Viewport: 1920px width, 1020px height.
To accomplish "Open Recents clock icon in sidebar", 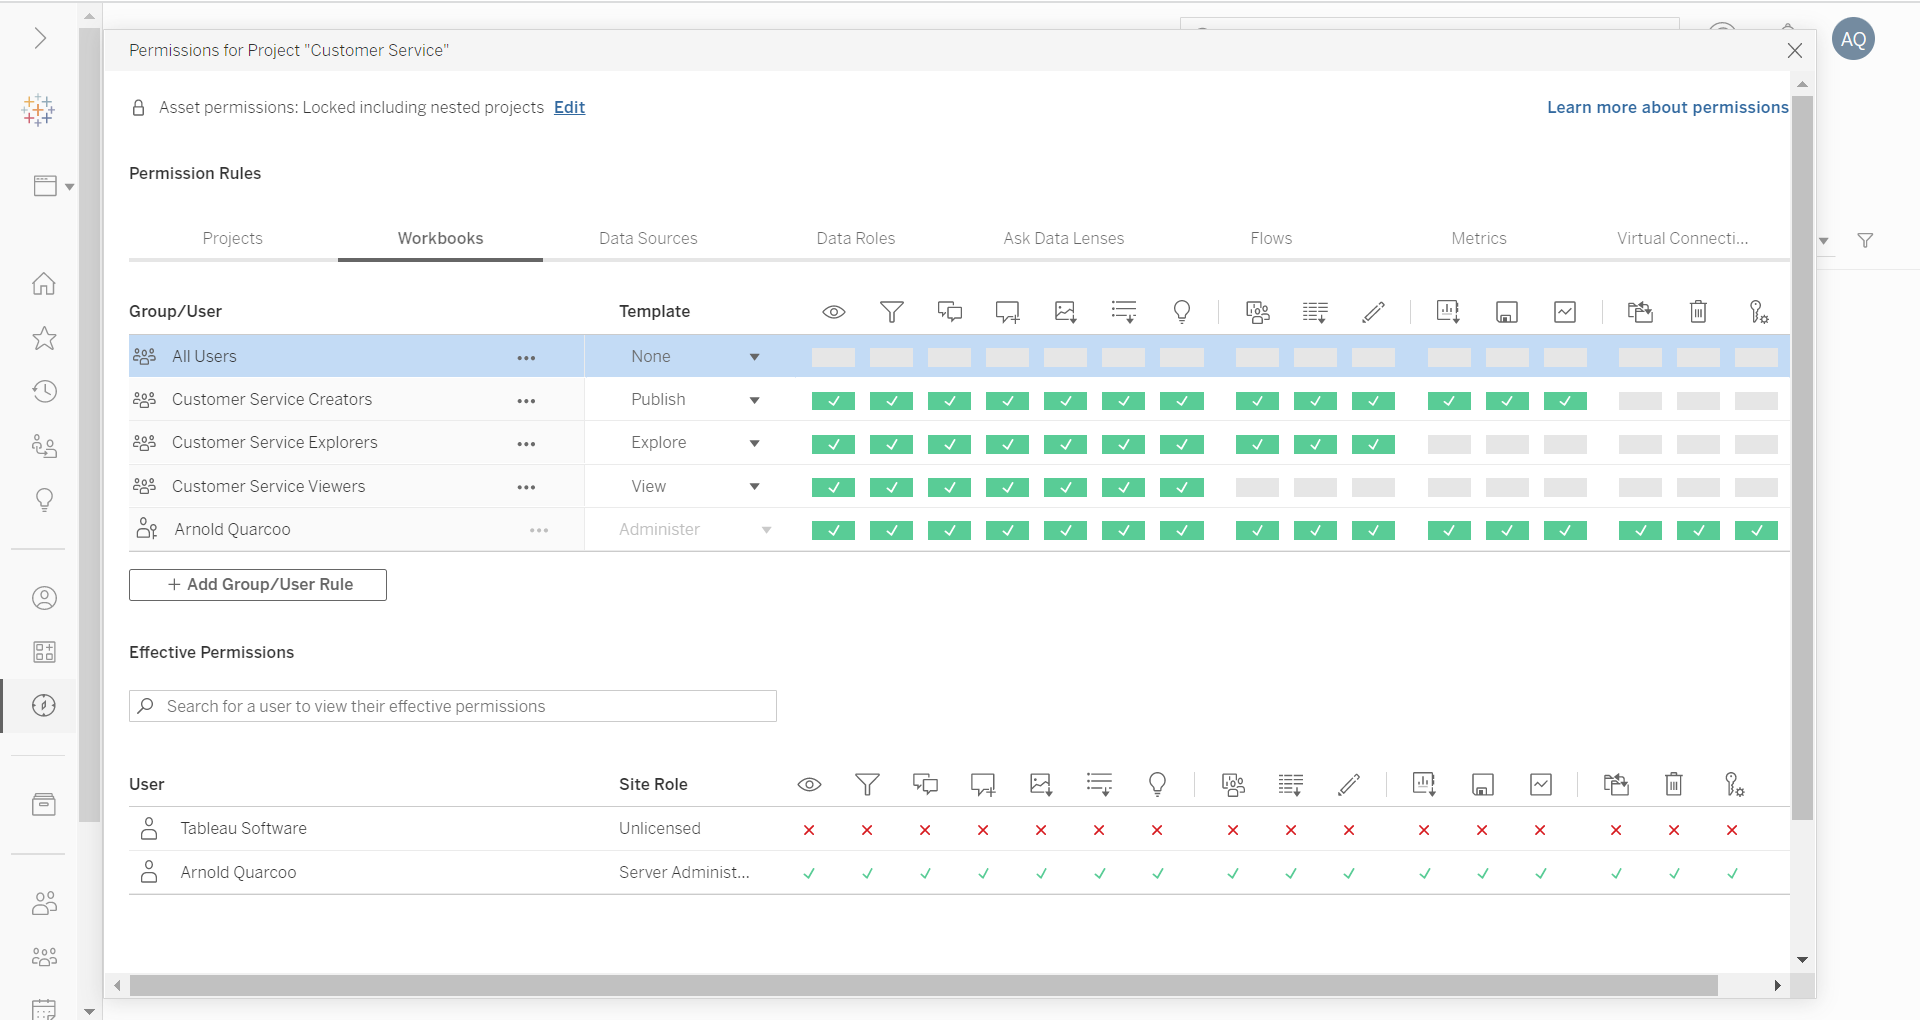I will [44, 391].
